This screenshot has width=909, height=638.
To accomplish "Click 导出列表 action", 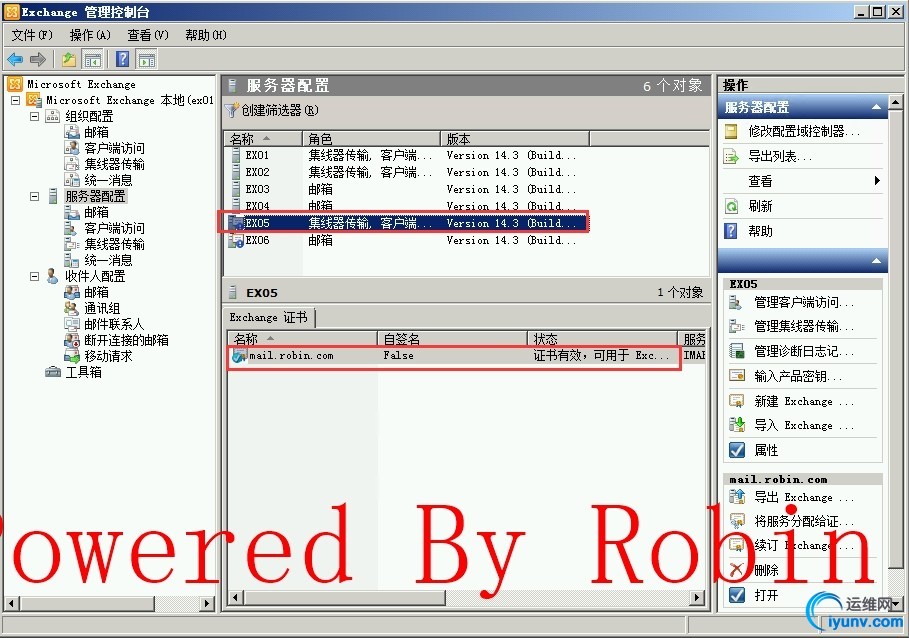I will [780, 156].
